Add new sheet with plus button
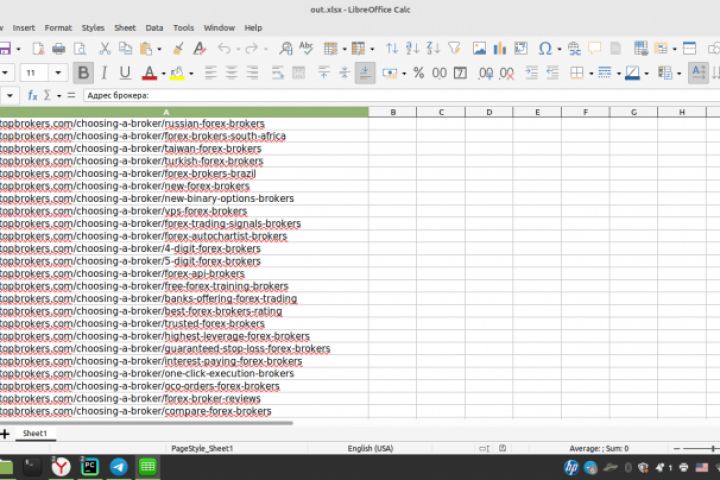The width and height of the screenshot is (720, 480). click(5, 434)
